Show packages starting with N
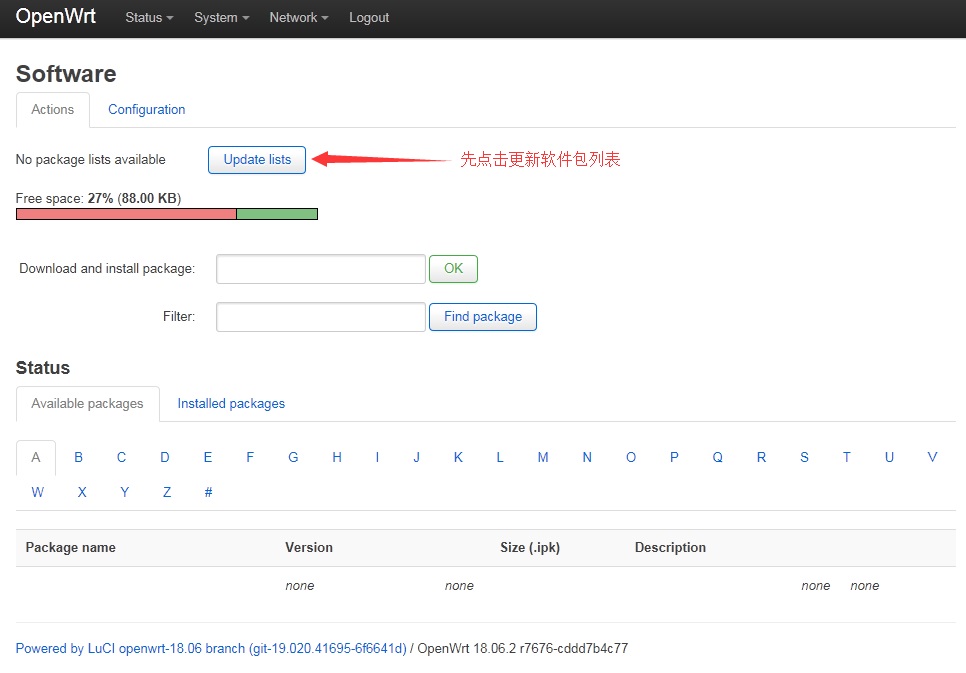The height and width of the screenshot is (673, 966). click(x=587, y=457)
